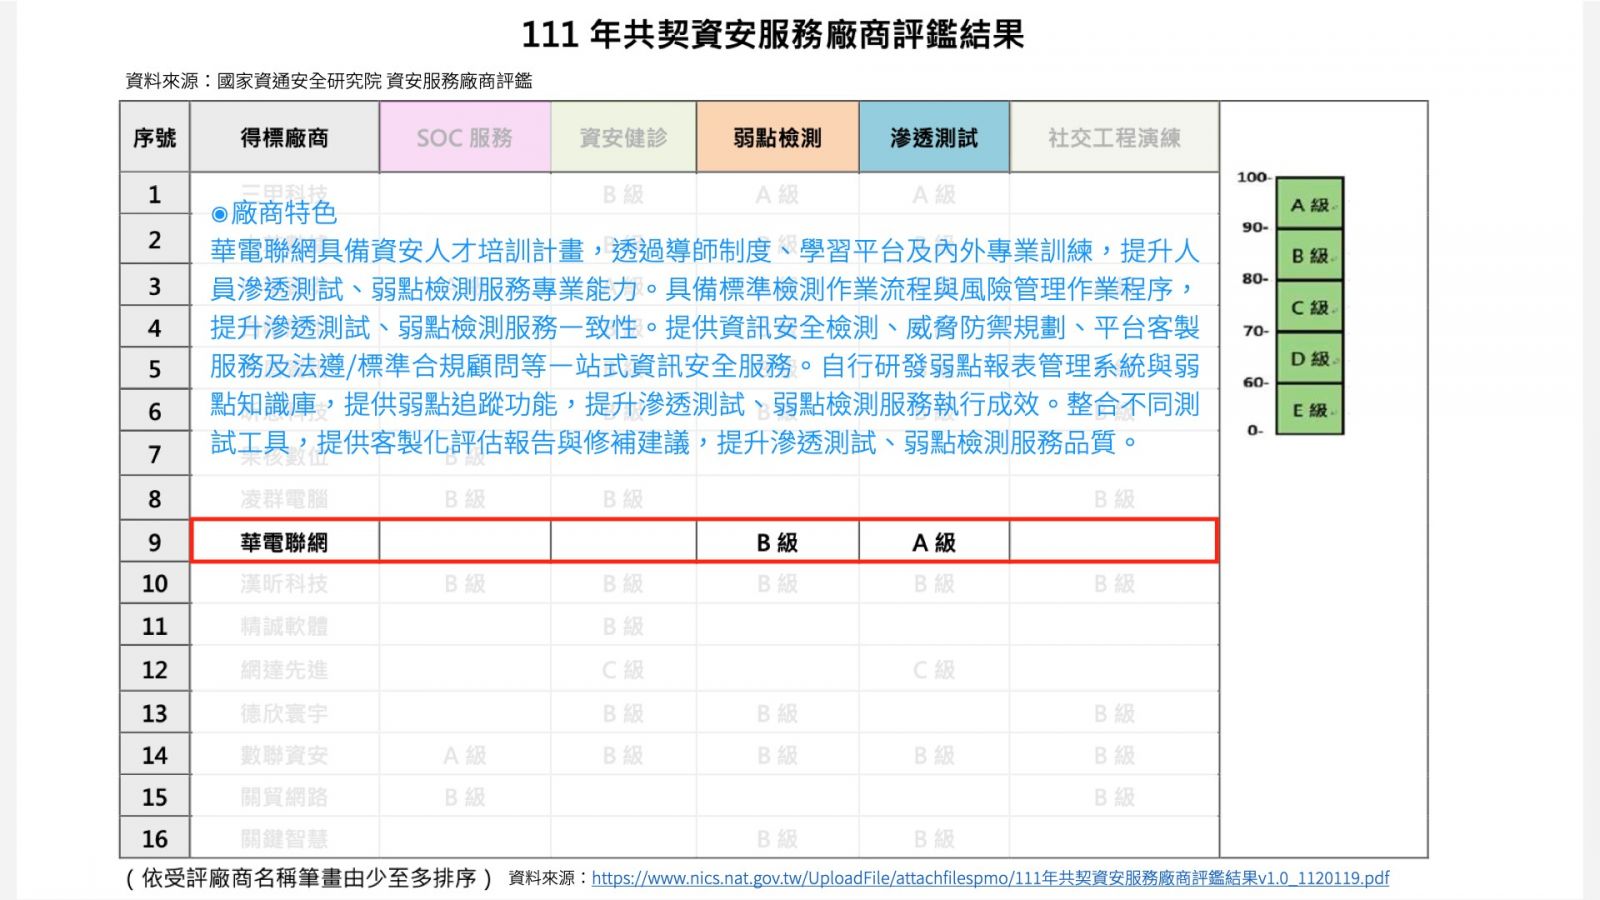Open the nics.nat.gov.tw PDF source link
The image size is (1600, 900).
tap(990, 878)
